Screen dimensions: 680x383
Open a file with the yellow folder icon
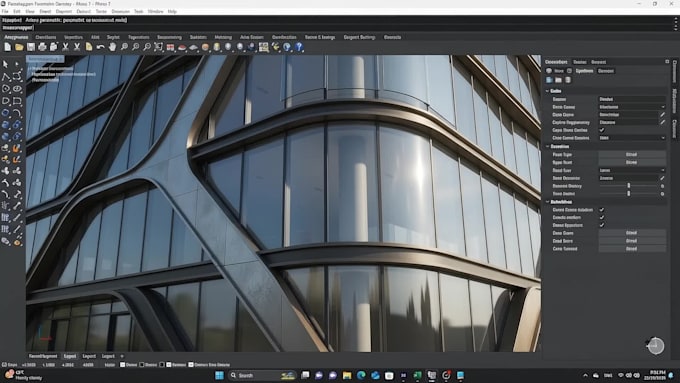(x=19, y=47)
